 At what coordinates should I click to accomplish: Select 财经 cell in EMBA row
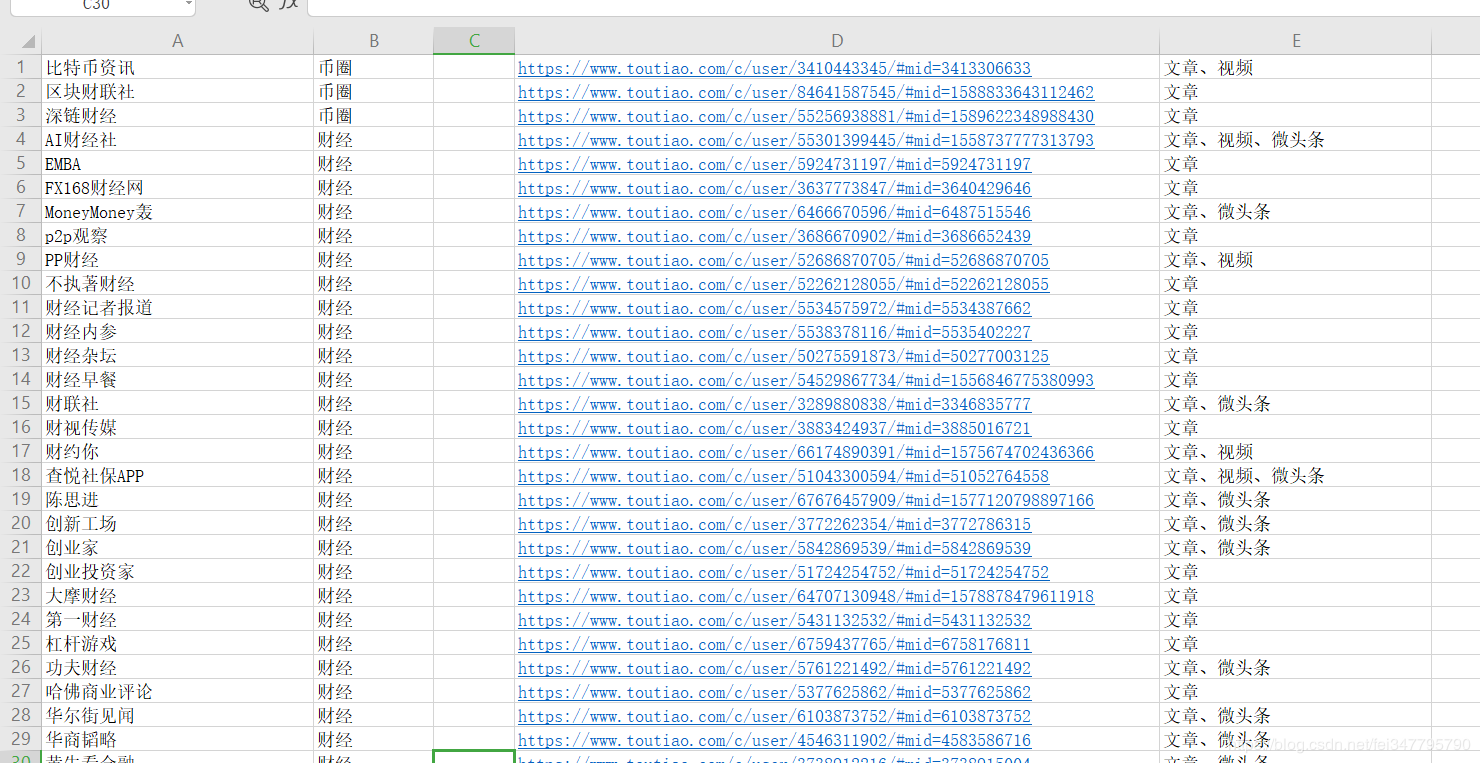click(x=374, y=163)
